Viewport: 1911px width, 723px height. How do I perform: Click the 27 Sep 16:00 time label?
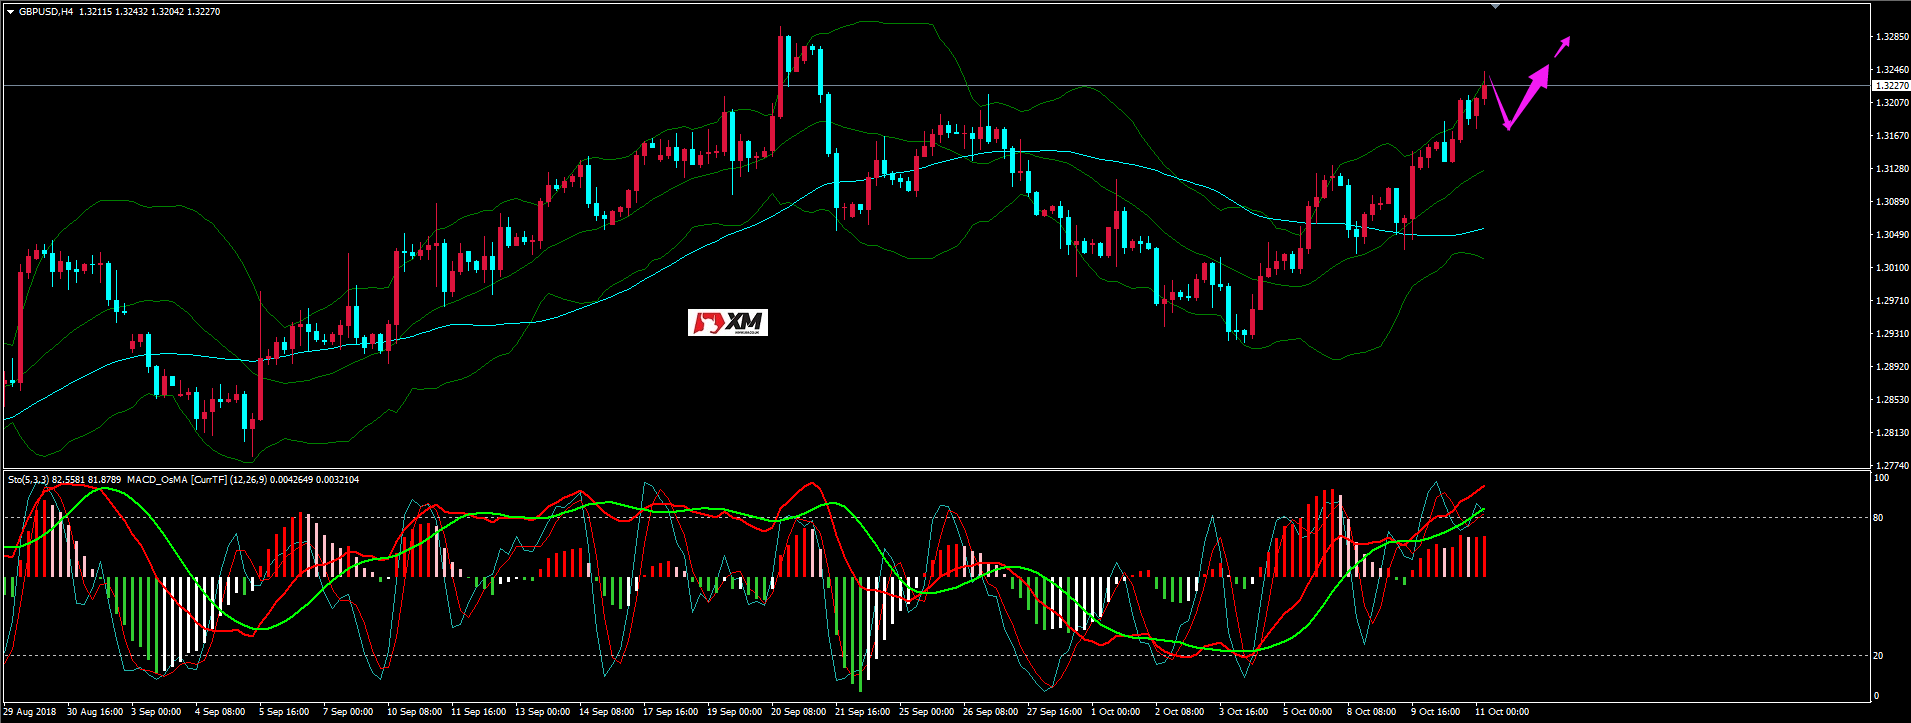(1055, 712)
